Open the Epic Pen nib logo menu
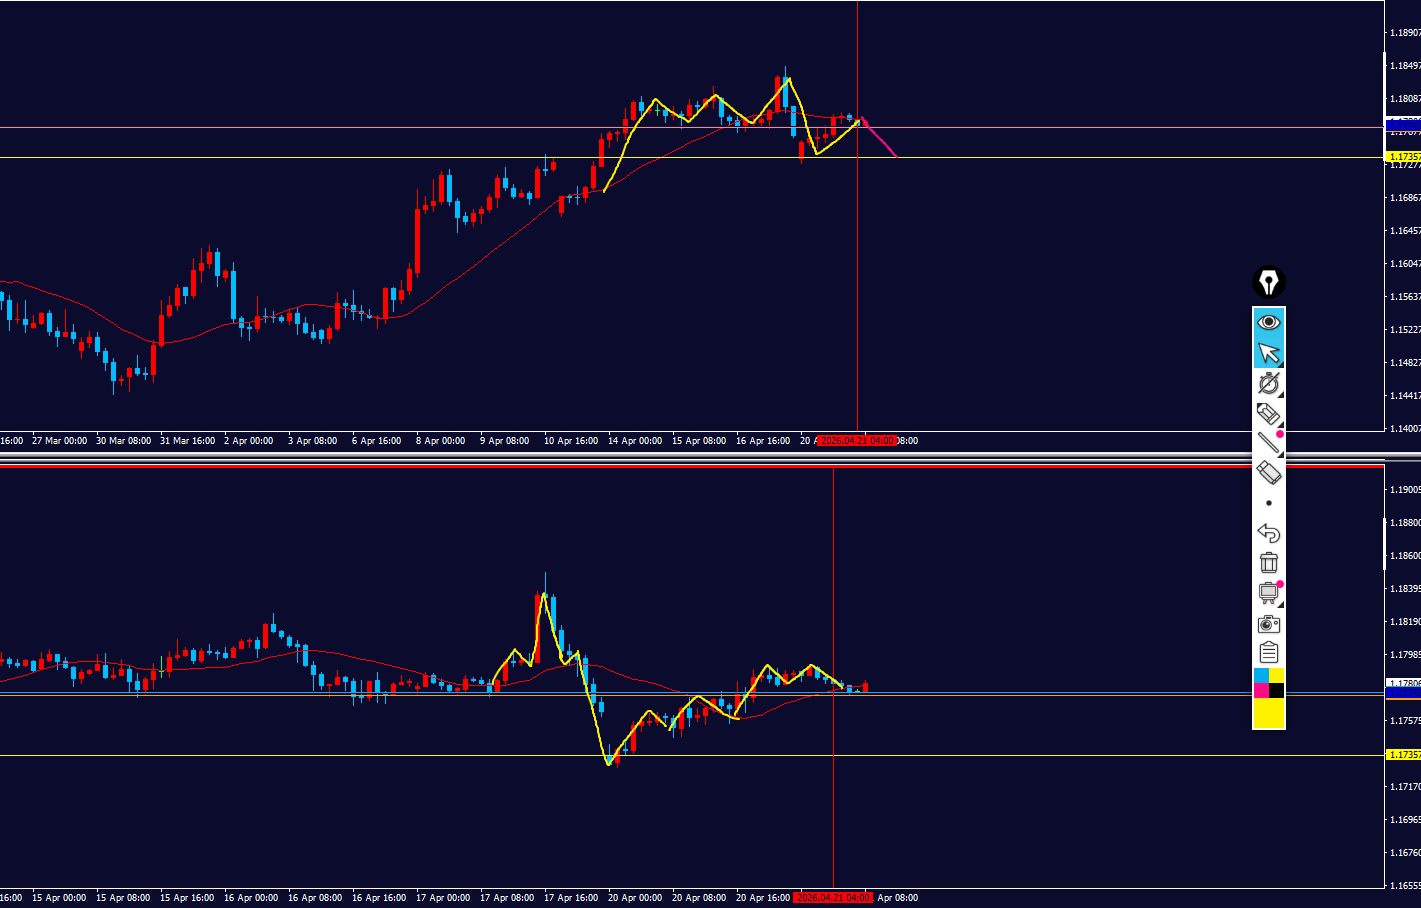This screenshot has width=1421, height=908. tap(1268, 283)
